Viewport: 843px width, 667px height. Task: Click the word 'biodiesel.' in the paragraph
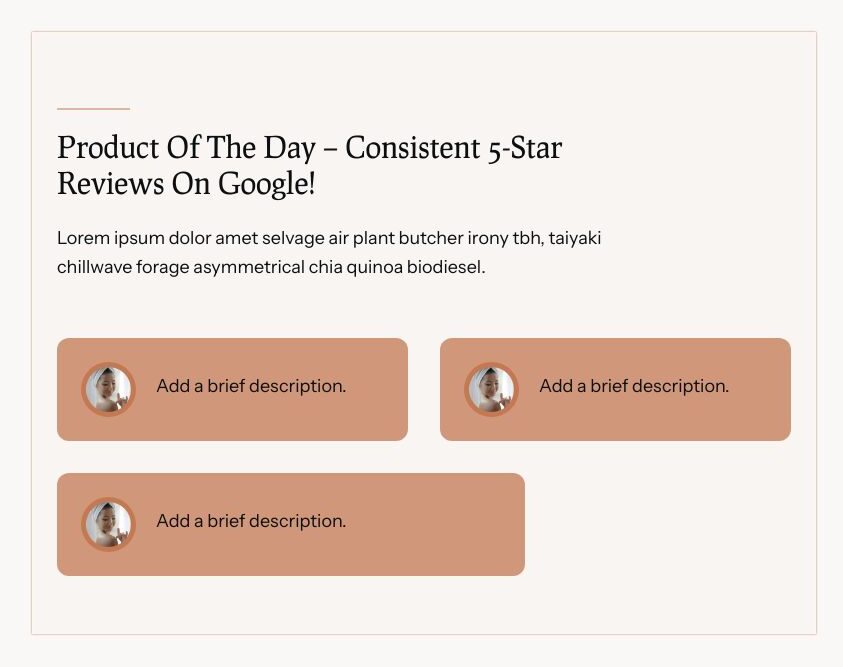click(446, 267)
